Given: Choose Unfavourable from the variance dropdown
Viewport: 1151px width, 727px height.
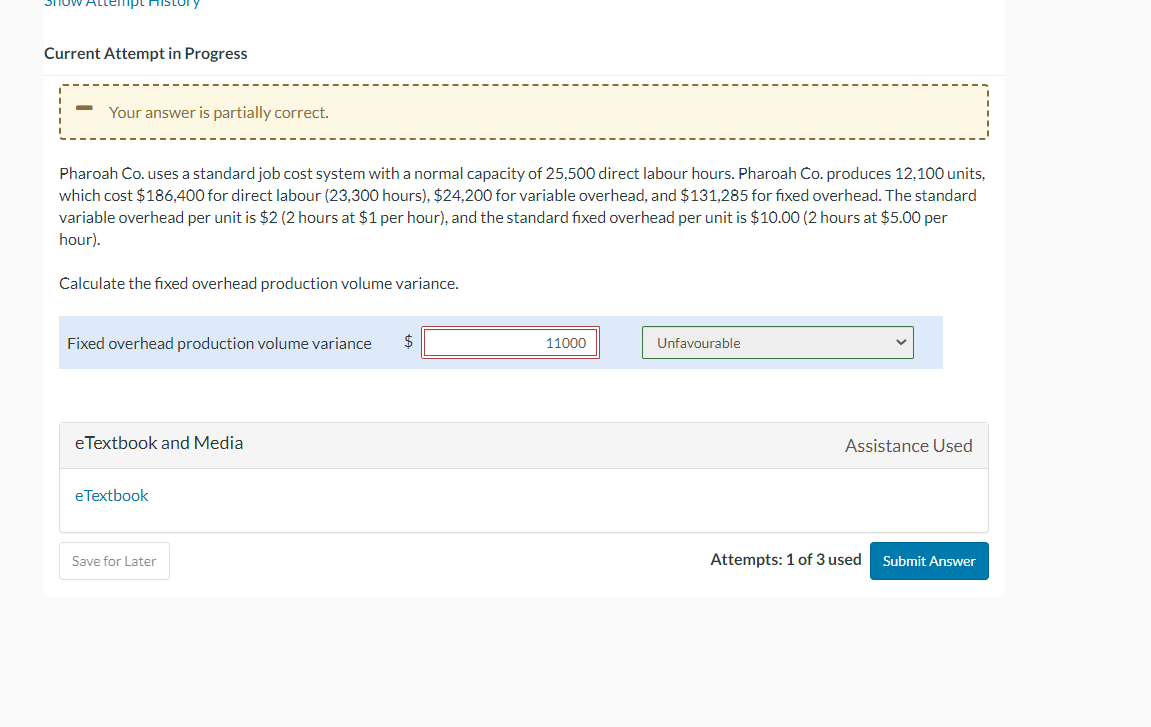Looking at the screenshot, I should 778,342.
